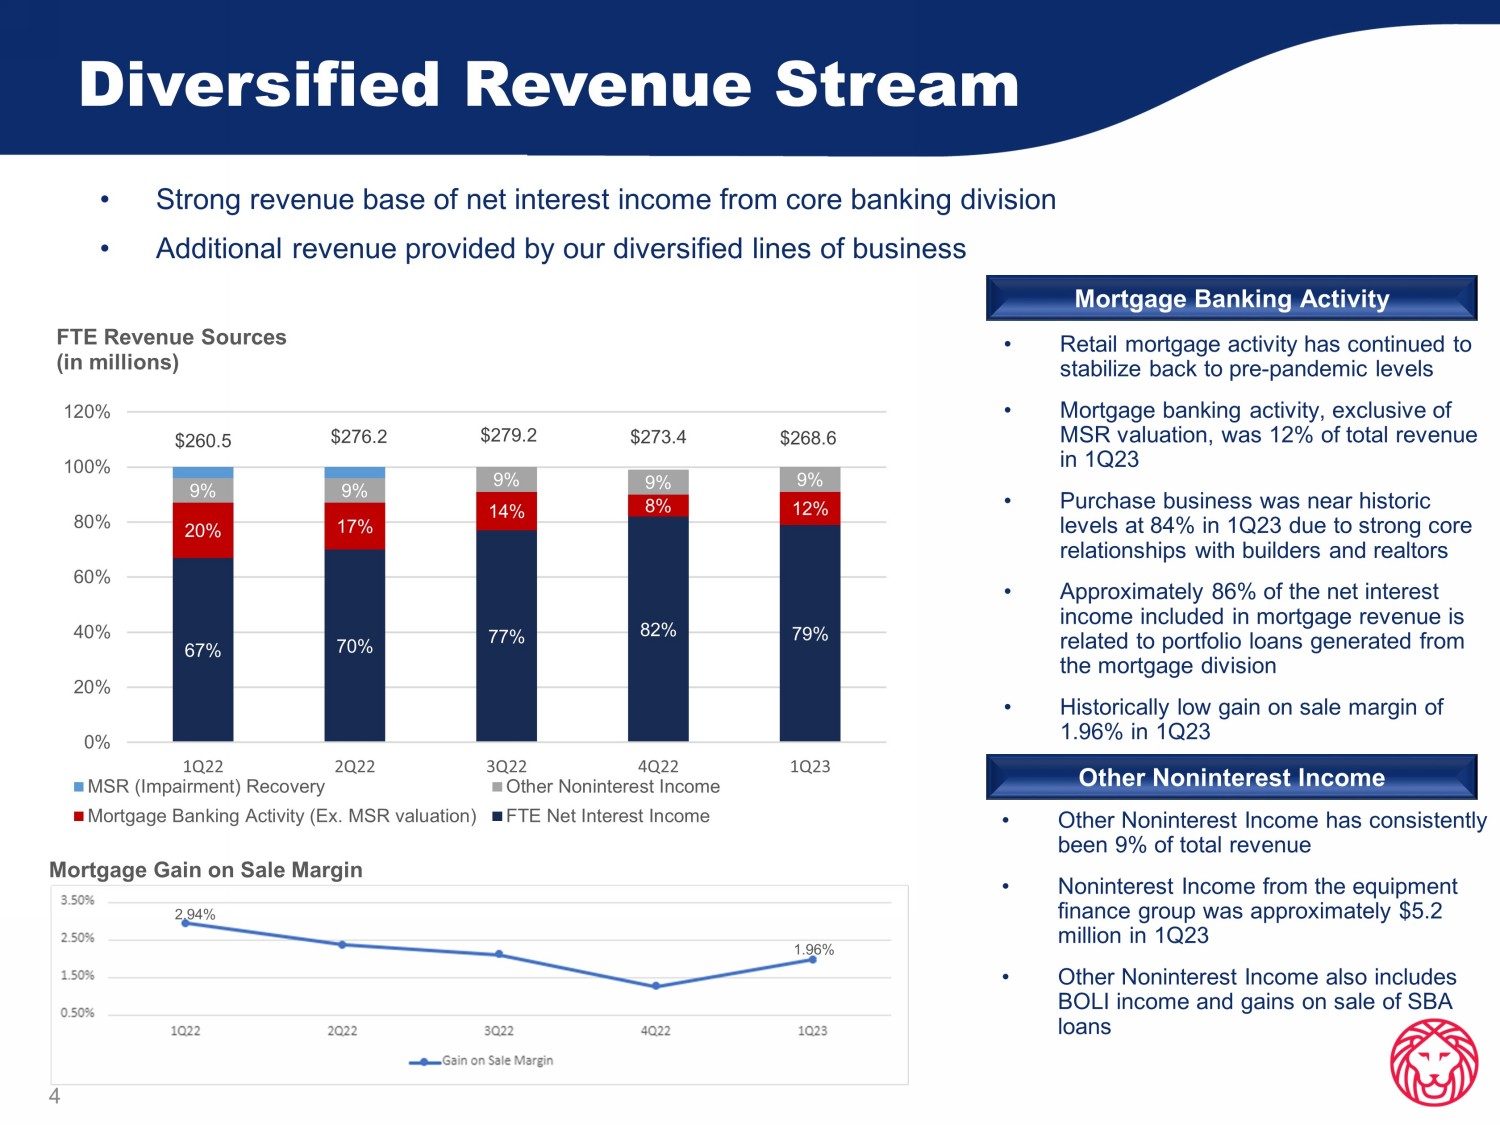
Task: Click the 3Q22 red 14% bar segment
Action: 506,511
